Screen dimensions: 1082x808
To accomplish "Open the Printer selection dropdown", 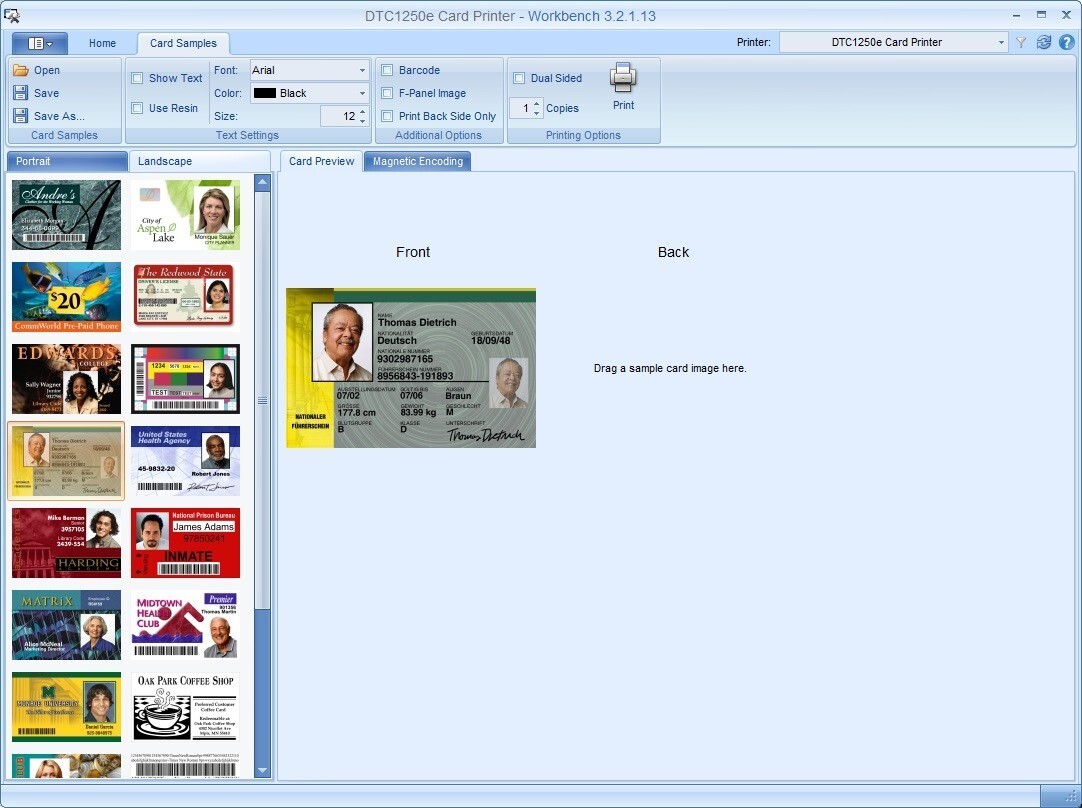I will point(1001,42).
